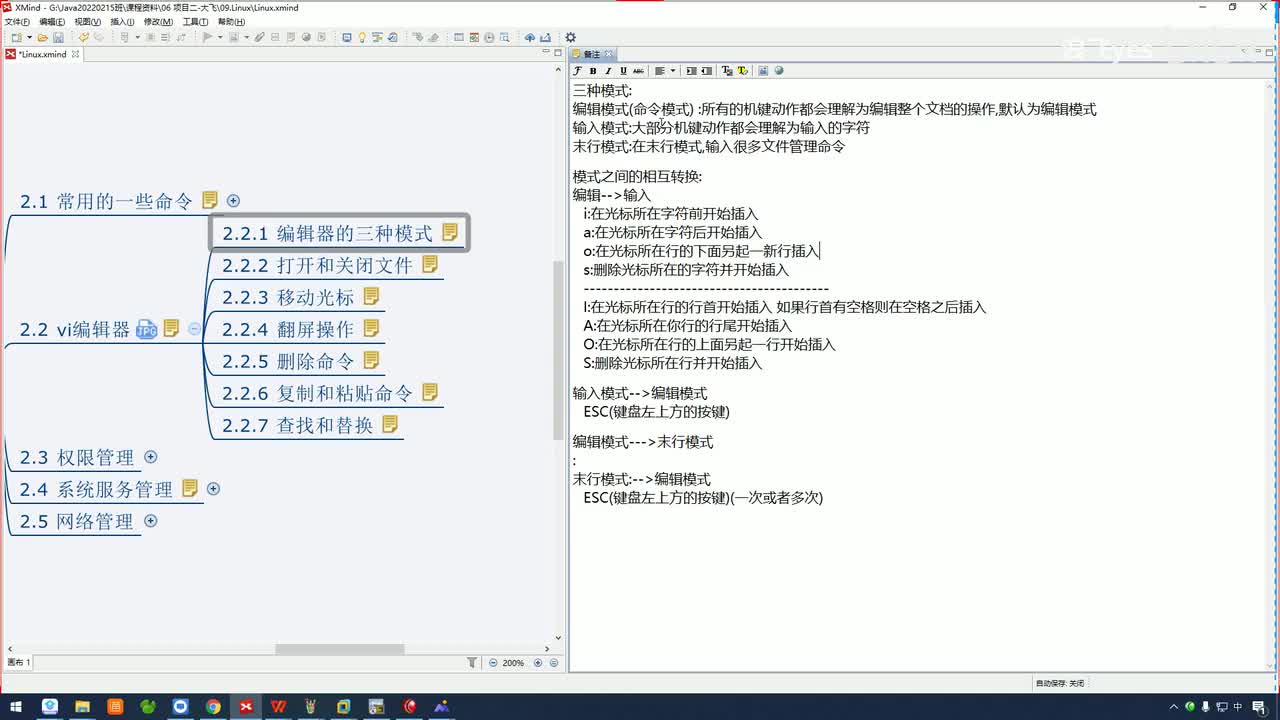Insert image into the notes
Screen dimensions: 1280x720
tap(763, 71)
